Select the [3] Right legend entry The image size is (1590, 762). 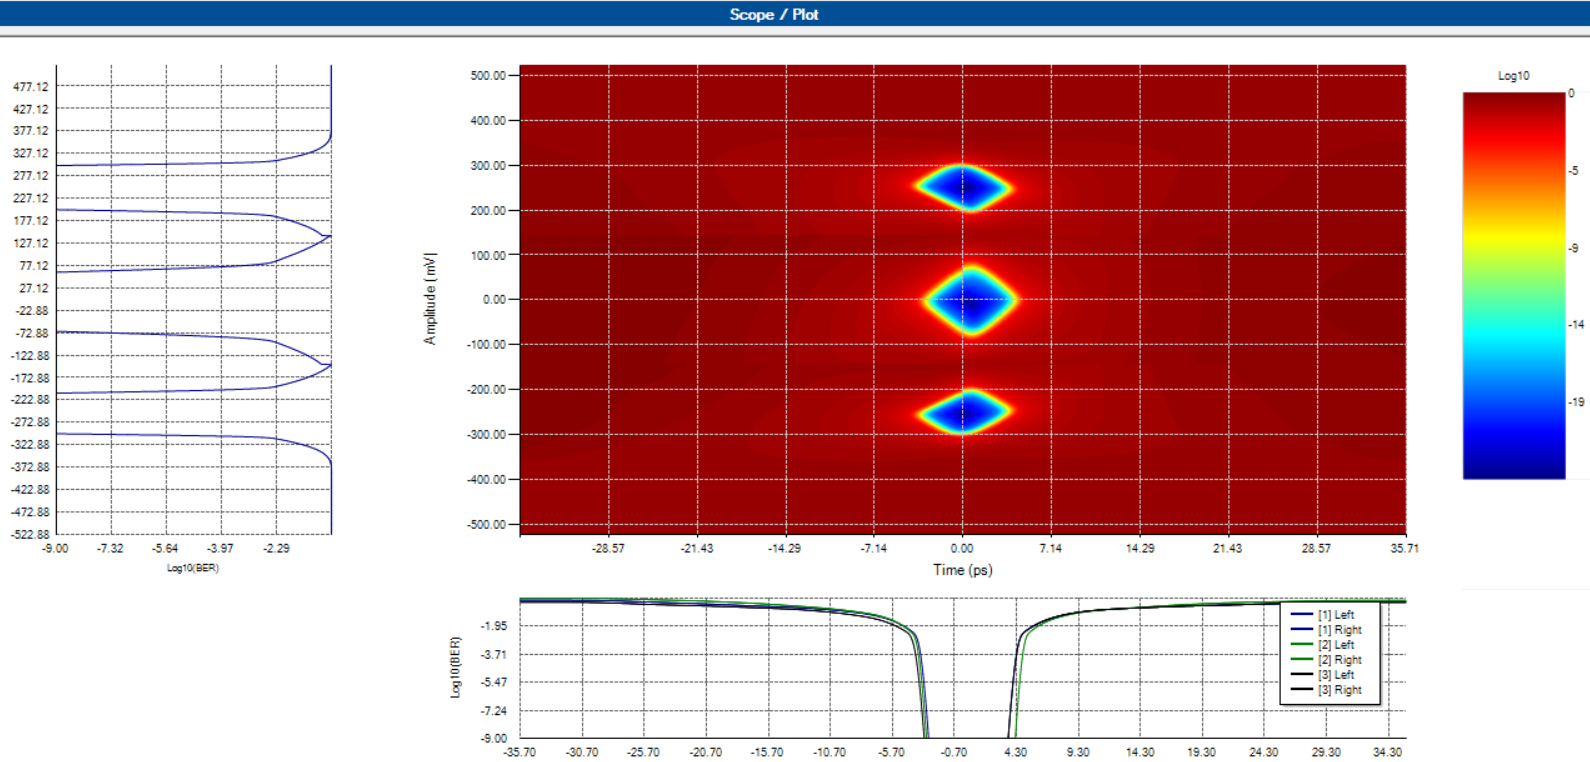(x=1339, y=690)
